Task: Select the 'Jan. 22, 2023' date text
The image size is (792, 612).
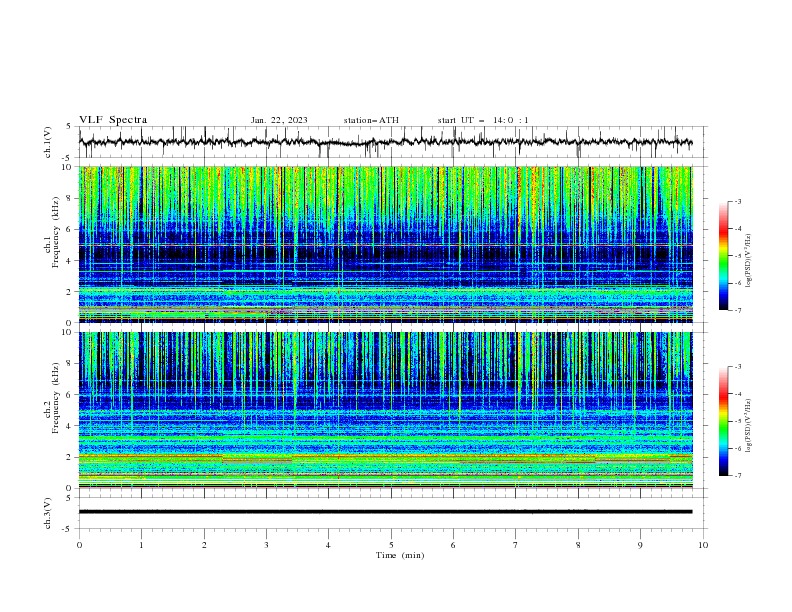Action: pyautogui.click(x=279, y=120)
